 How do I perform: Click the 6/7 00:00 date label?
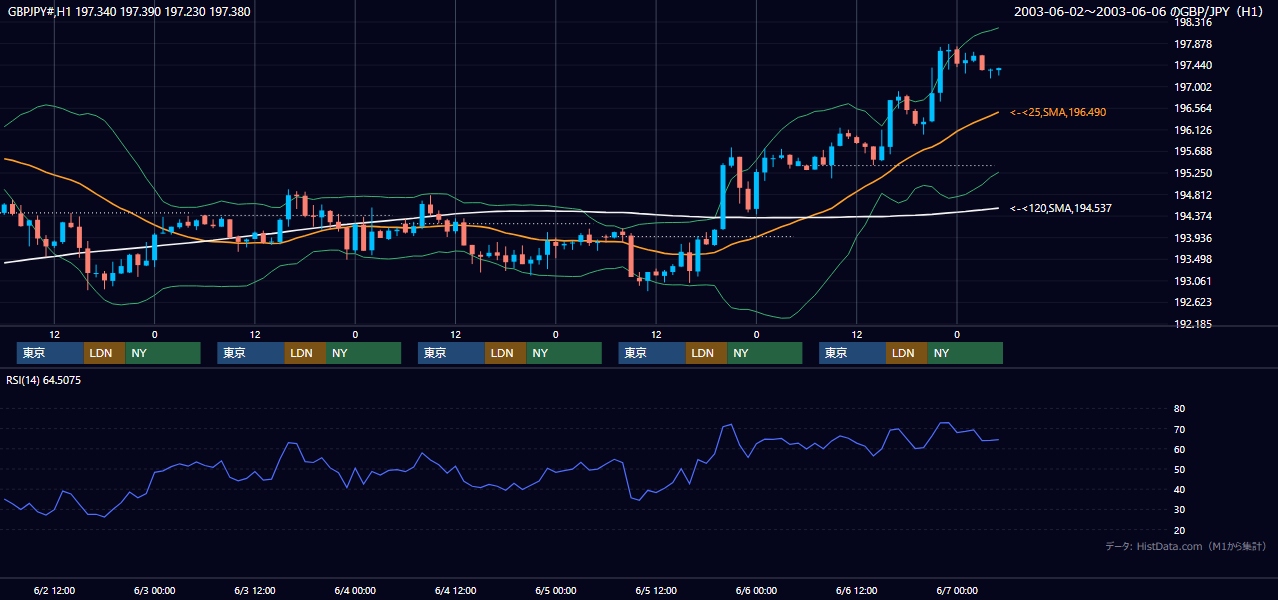957,591
